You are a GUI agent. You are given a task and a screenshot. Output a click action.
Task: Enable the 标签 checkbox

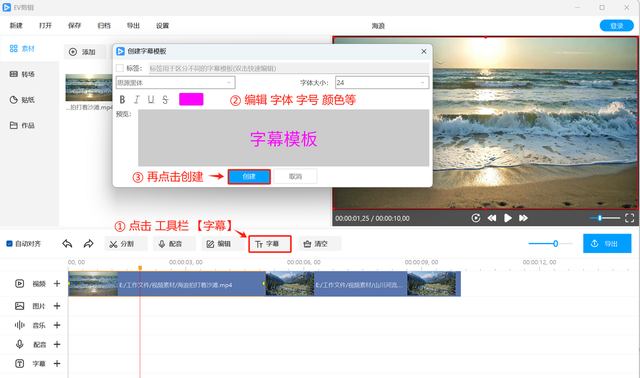120,68
